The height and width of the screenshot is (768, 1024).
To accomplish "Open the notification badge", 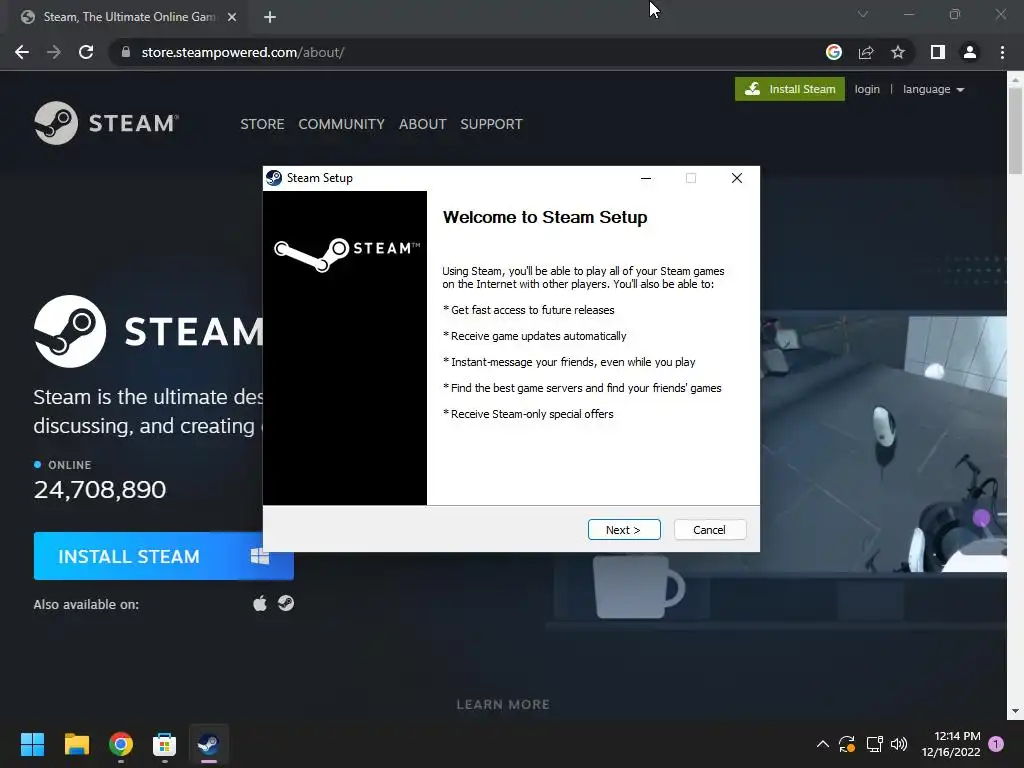I will (996, 744).
